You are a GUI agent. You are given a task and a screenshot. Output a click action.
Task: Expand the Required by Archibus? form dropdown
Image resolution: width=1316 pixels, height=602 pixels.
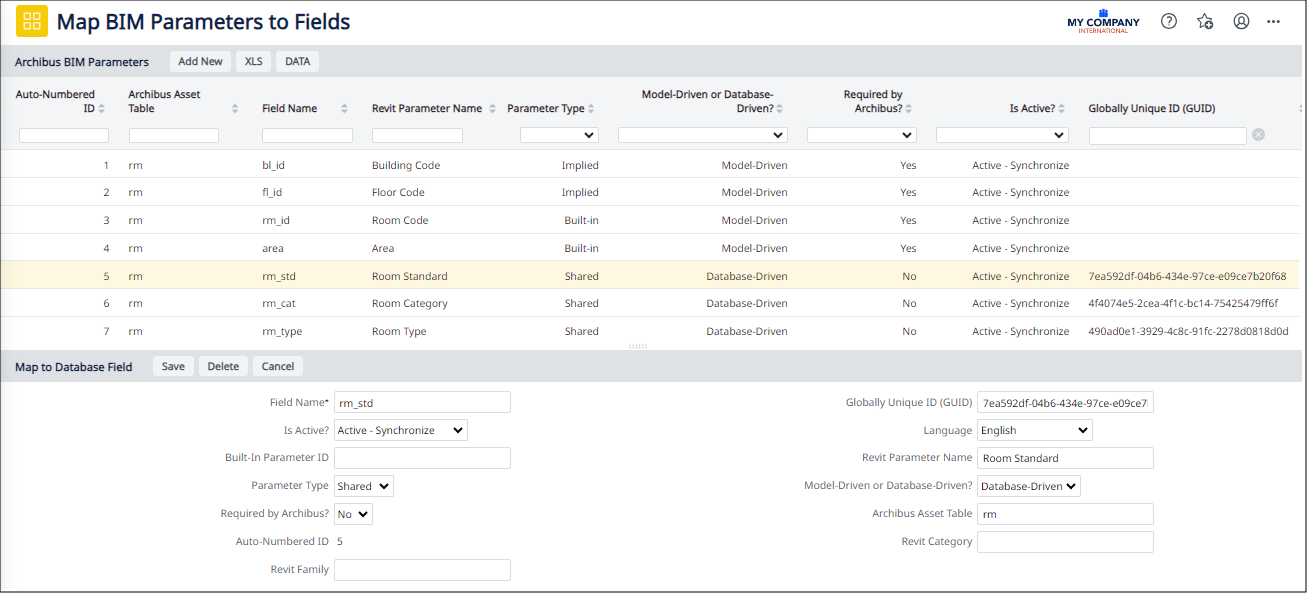(x=353, y=514)
